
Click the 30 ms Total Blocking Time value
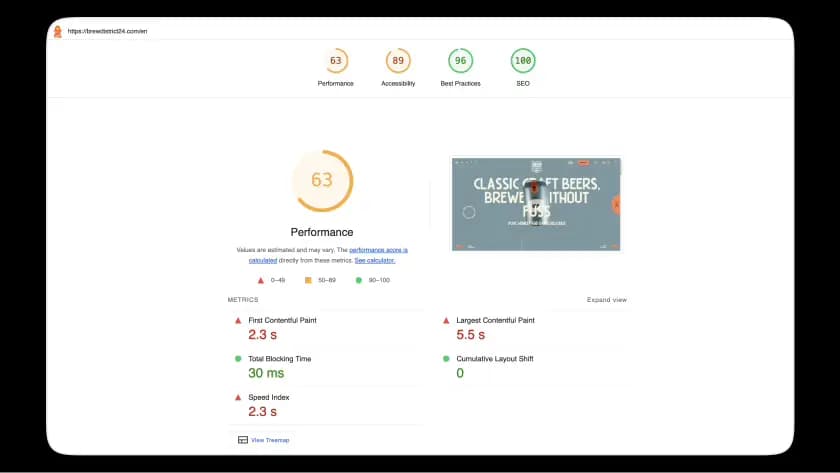(x=266, y=373)
